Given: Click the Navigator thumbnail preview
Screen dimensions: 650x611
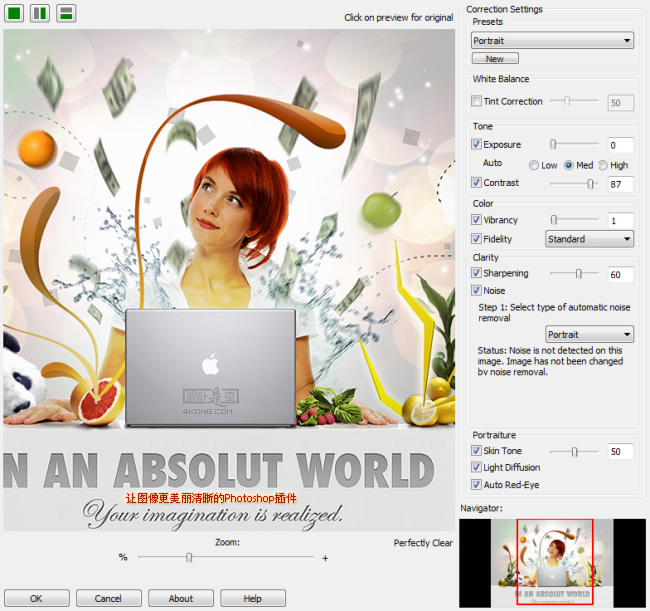Looking at the screenshot, I should coord(553,561).
